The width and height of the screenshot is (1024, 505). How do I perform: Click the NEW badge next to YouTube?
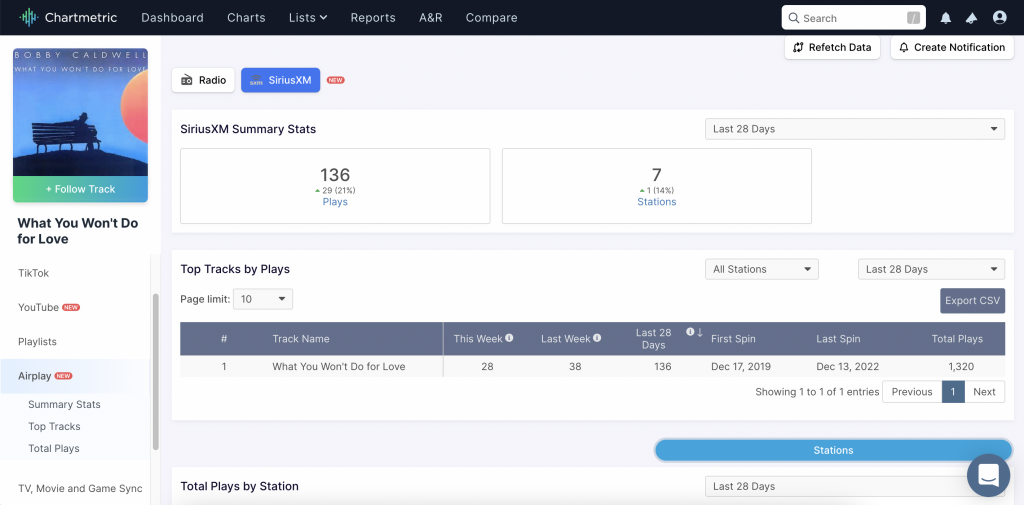coord(71,307)
